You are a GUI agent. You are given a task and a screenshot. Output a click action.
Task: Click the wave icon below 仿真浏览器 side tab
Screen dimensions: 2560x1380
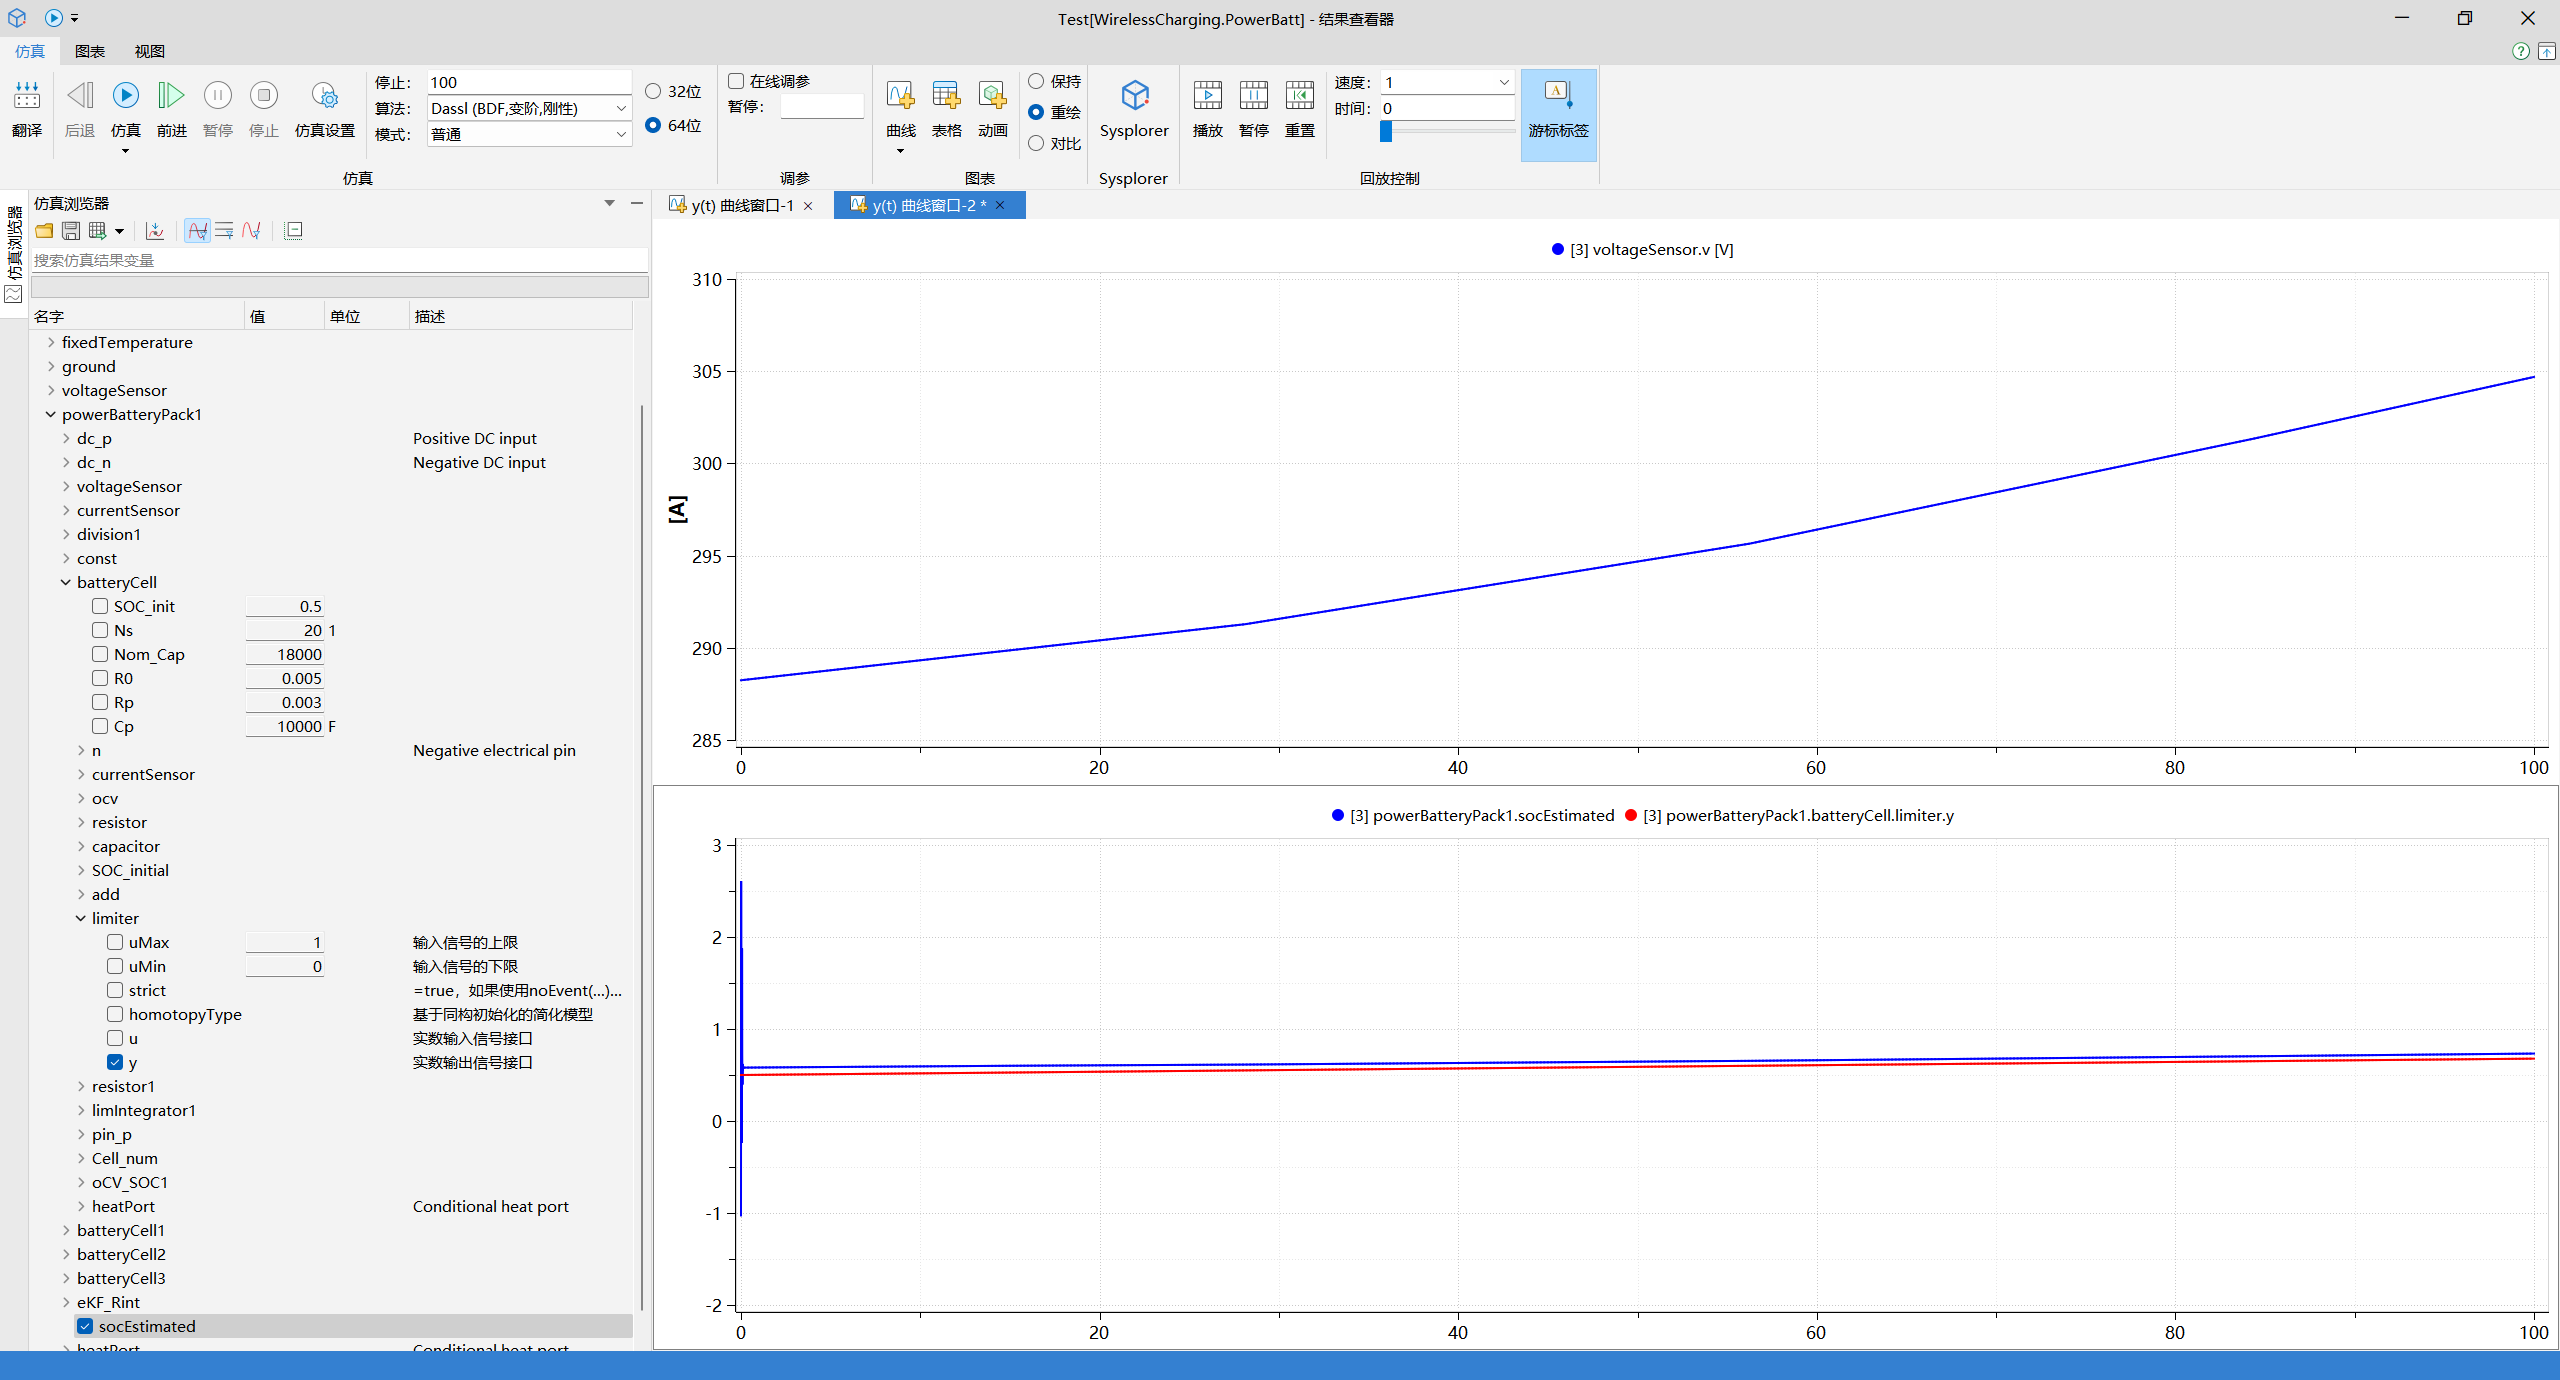click(14, 295)
